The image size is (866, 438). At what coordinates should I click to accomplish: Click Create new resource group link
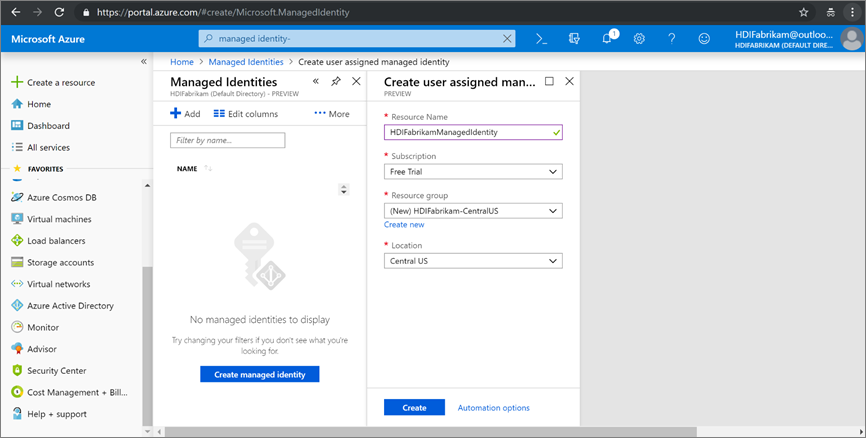tap(404, 225)
